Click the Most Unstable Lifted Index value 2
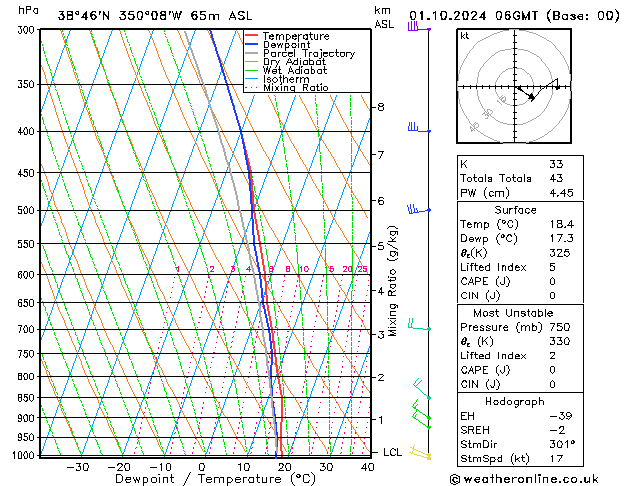Screen dimensions: 629x486 (553, 356)
